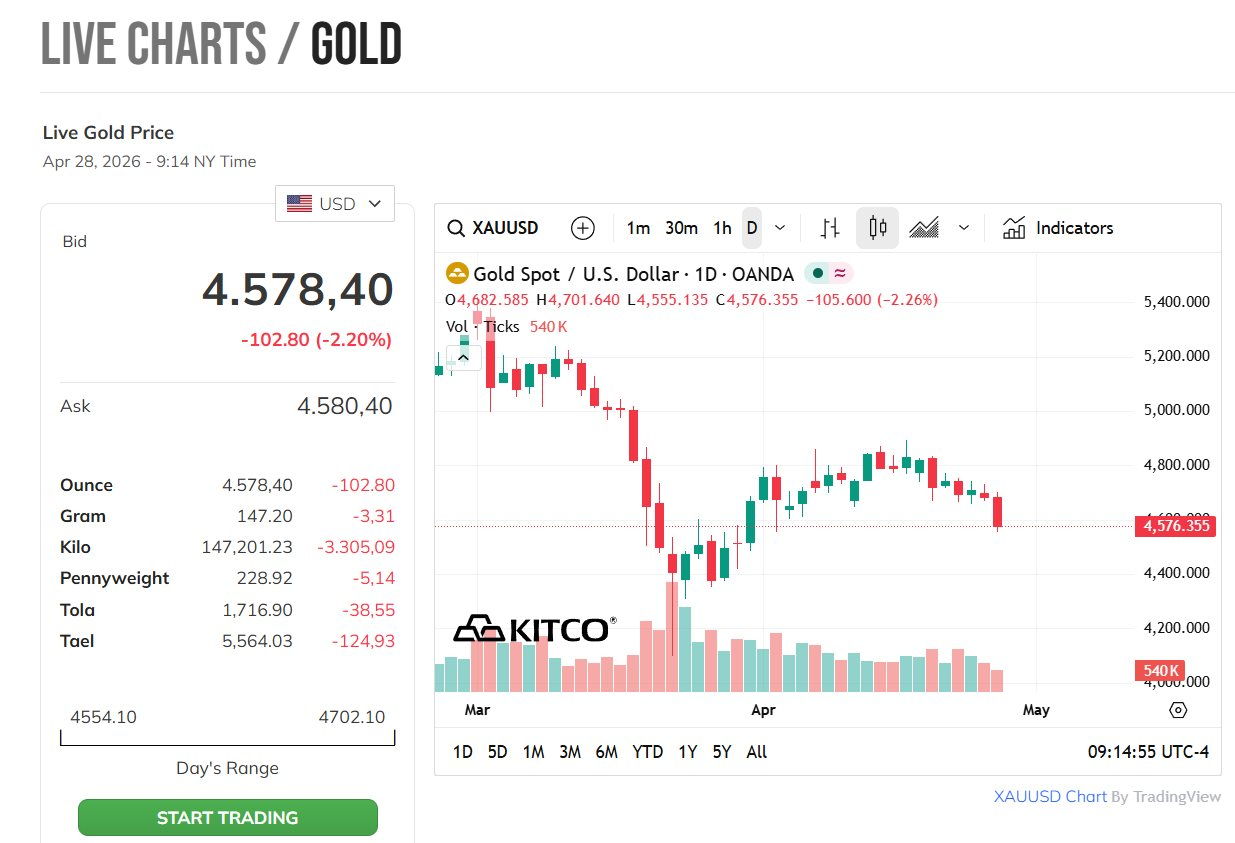
Task: Click the Kitco logo on chart
Action: coord(533,628)
